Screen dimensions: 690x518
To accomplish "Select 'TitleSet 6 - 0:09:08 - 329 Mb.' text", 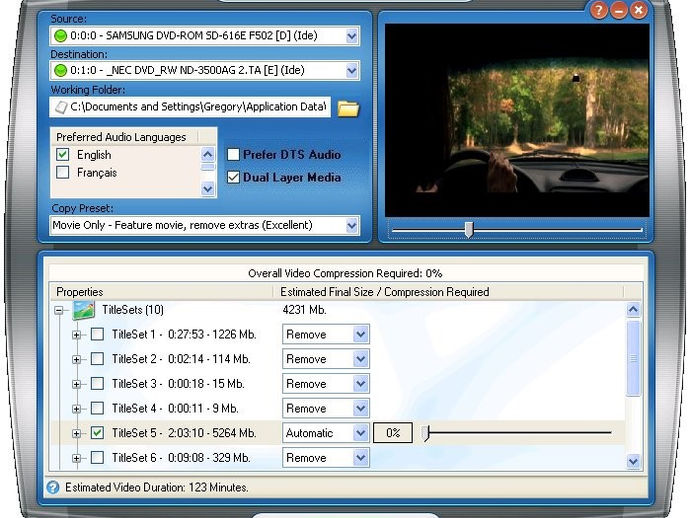I will coord(181,458).
